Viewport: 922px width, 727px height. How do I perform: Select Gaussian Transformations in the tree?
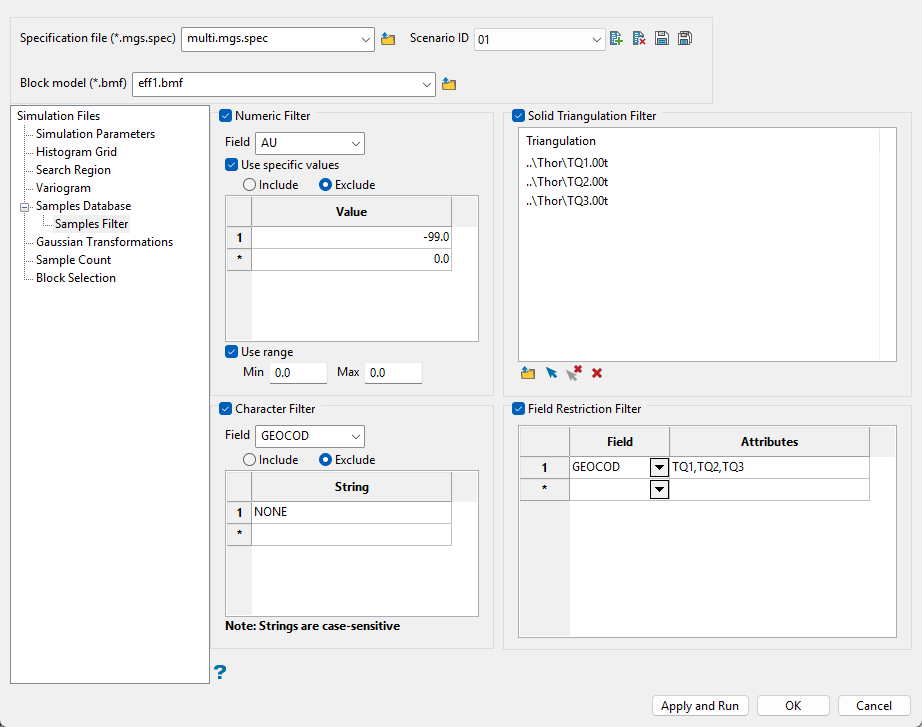point(104,242)
